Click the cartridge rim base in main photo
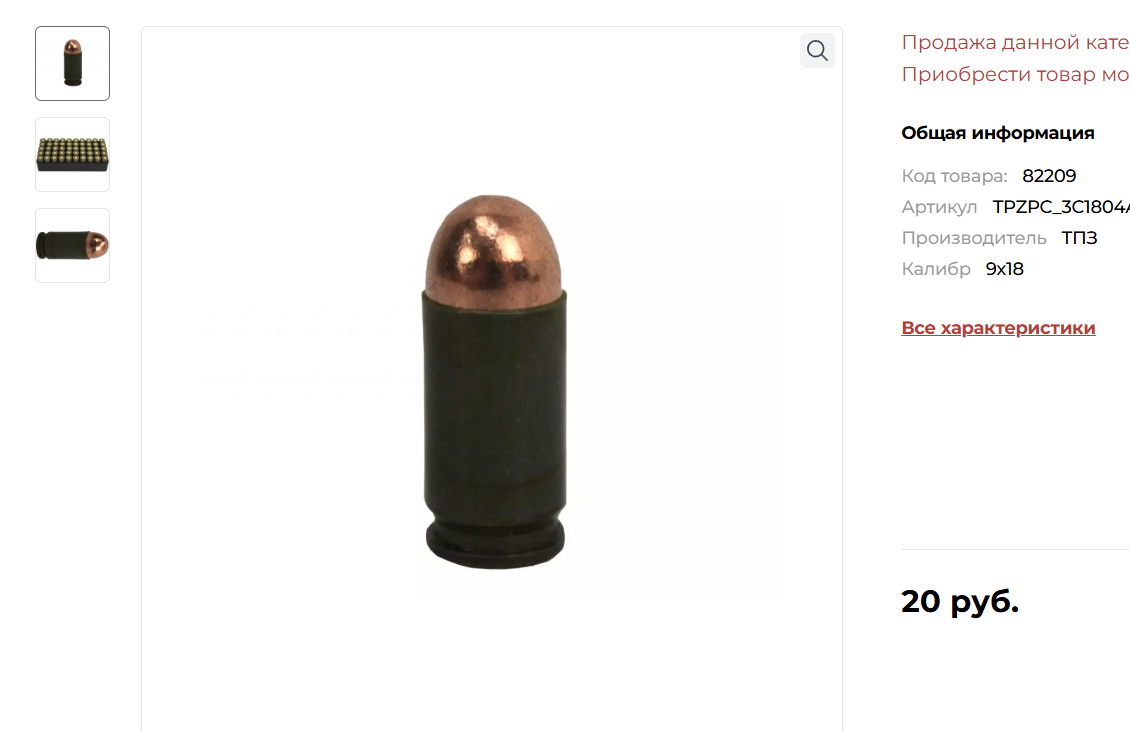The image size is (1130, 732). click(x=495, y=544)
